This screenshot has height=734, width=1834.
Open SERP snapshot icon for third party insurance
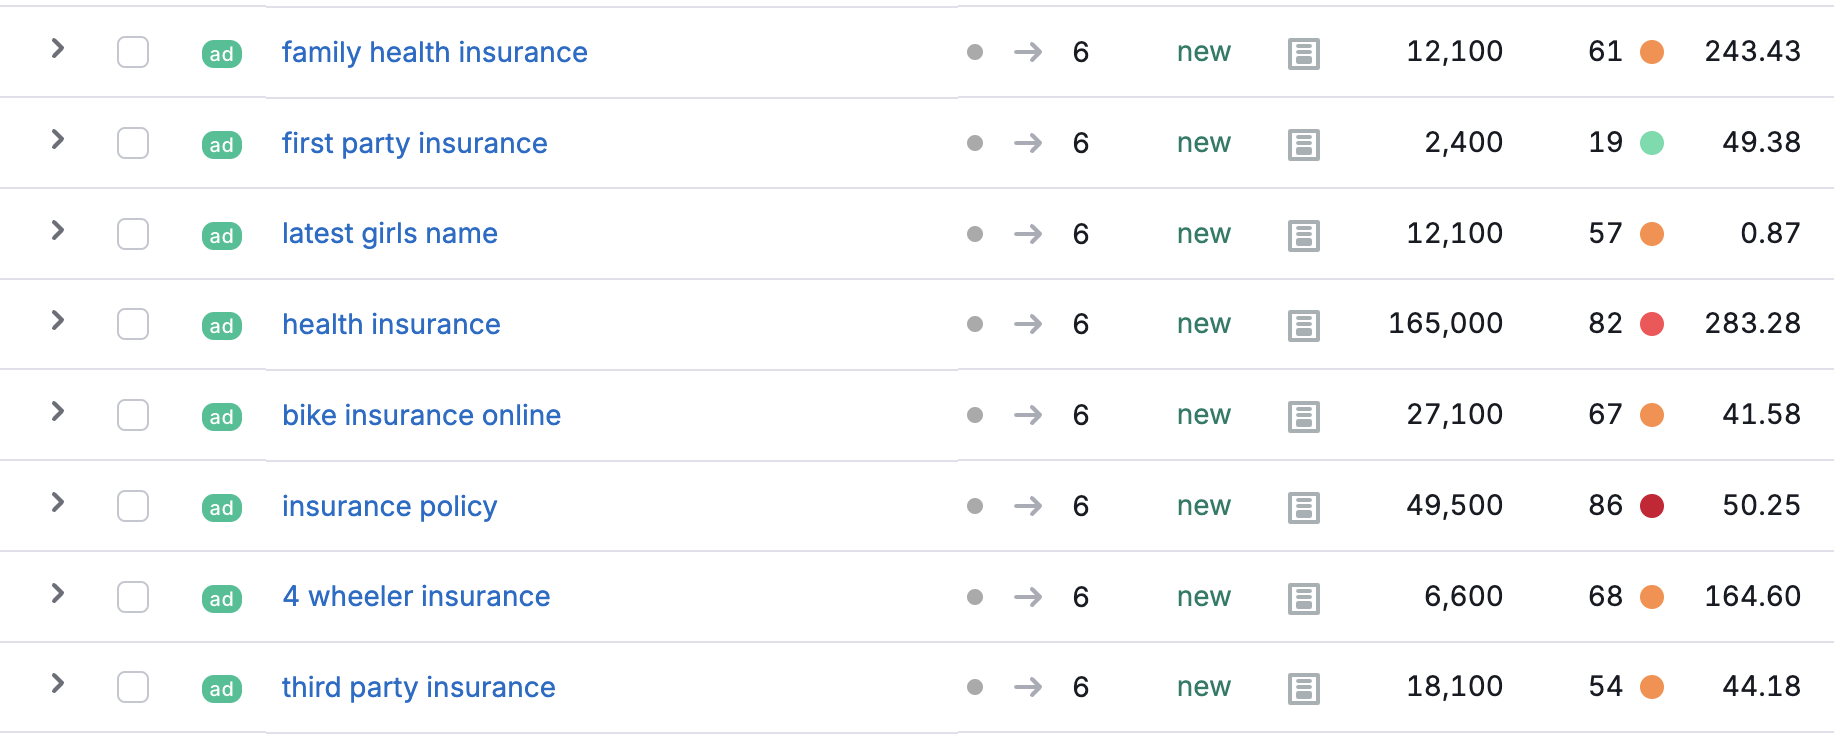click(x=1304, y=688)
